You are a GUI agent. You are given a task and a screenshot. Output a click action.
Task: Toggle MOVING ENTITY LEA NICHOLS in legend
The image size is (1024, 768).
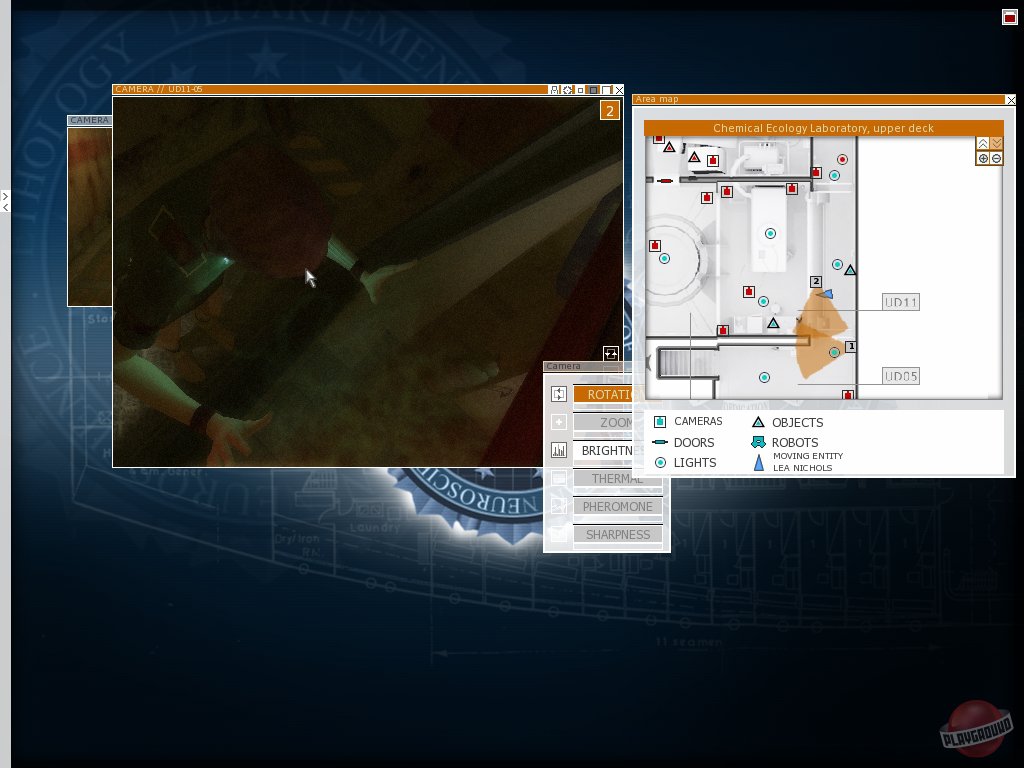tap(797, 462)
